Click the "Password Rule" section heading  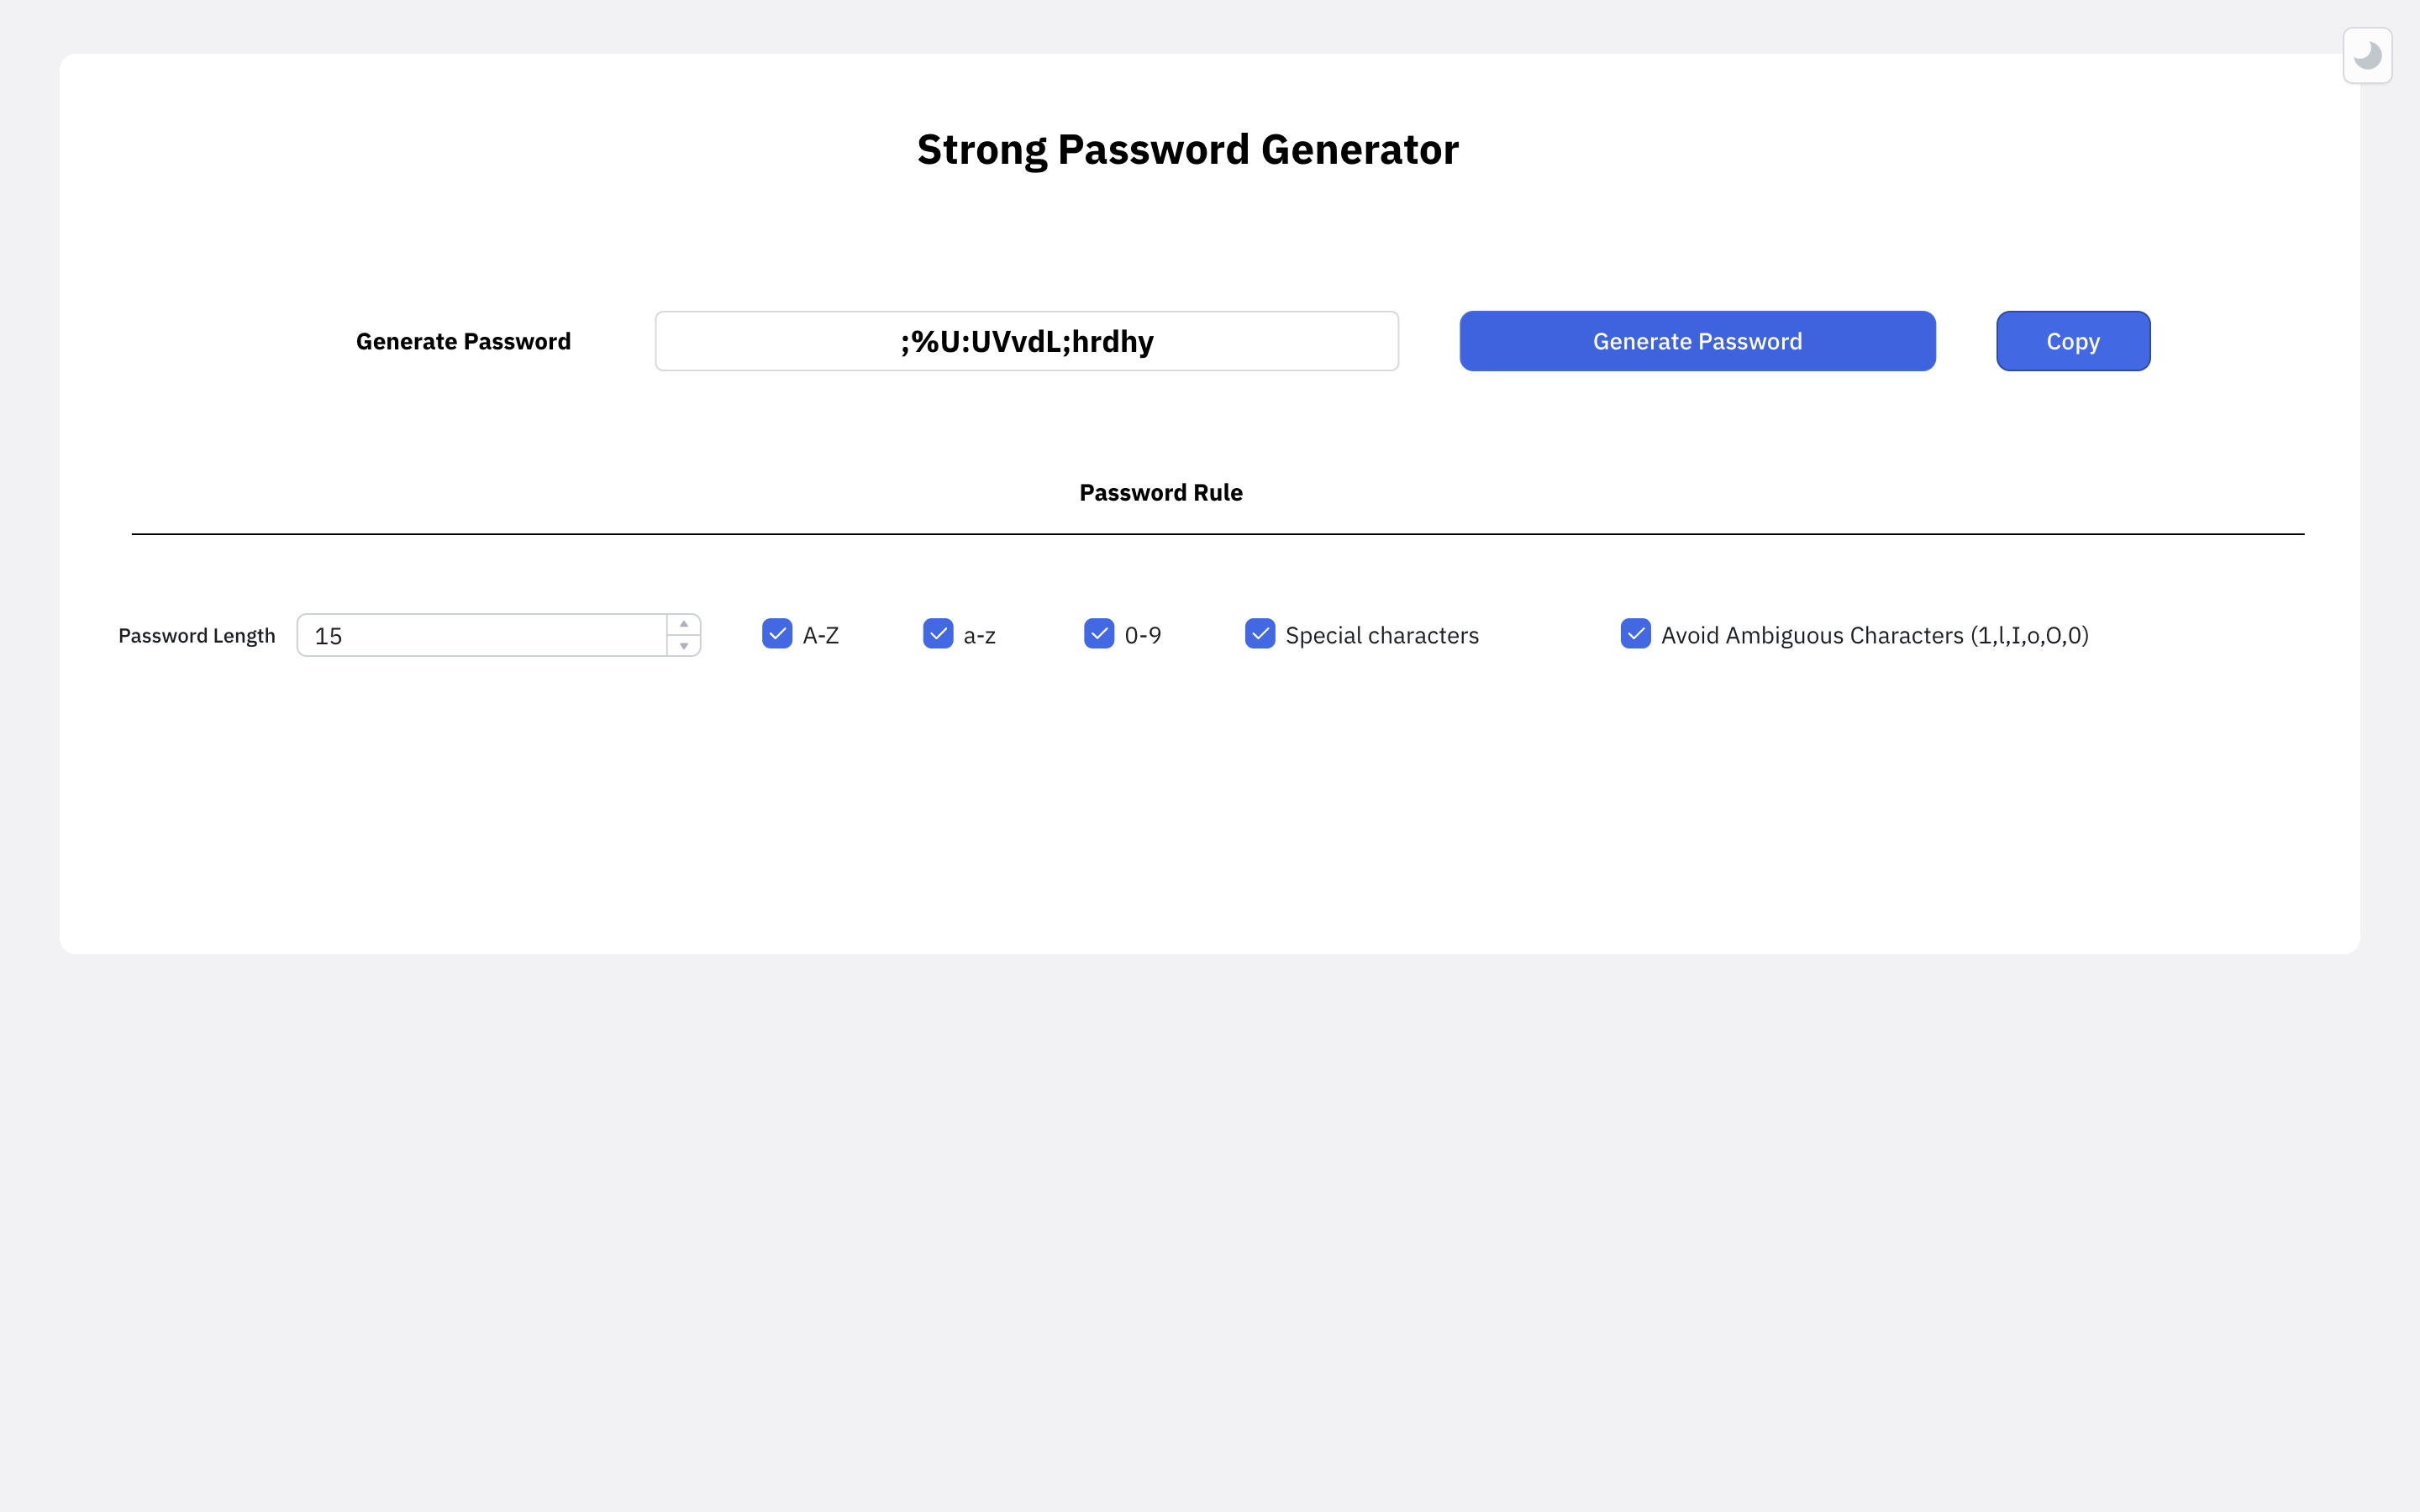tap(1160, 492)
